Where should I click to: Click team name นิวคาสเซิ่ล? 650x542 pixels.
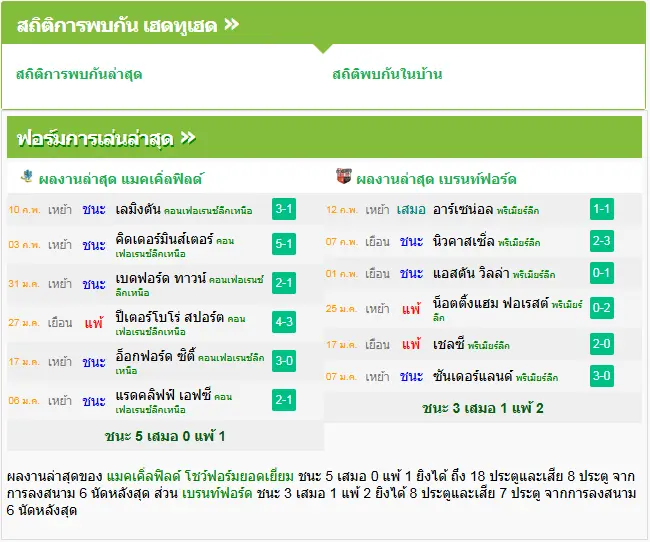(464, 241)
